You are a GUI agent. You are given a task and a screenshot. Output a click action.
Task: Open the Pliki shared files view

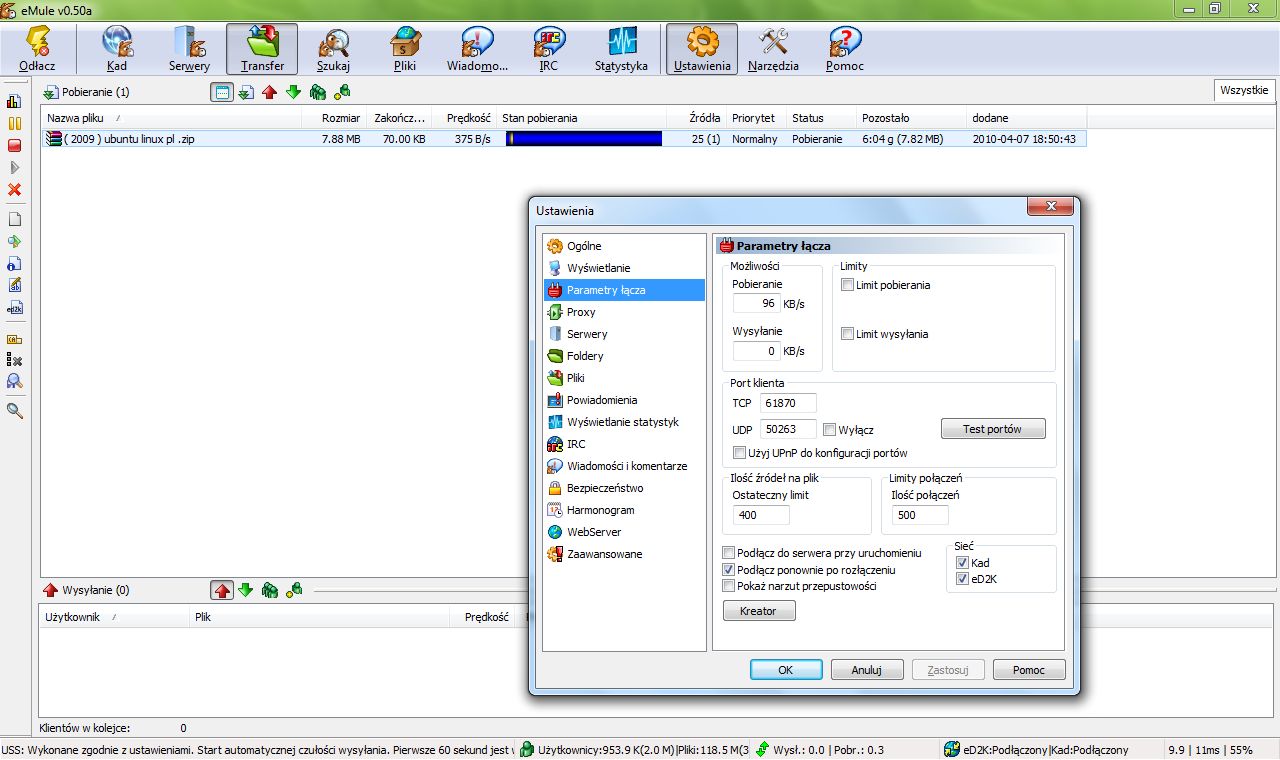pos(405,49)
